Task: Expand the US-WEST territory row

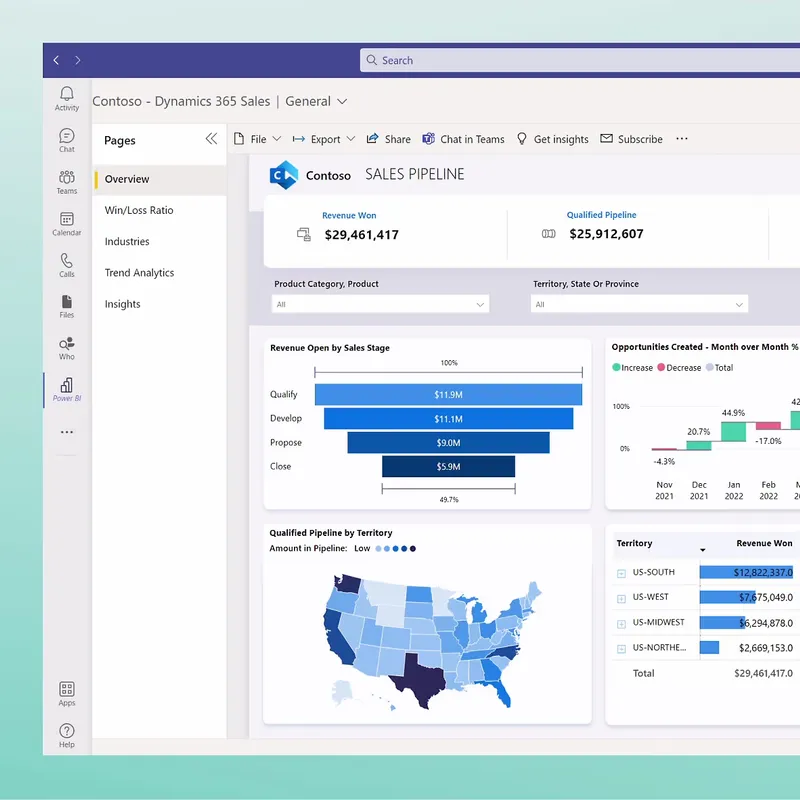Action: pos(621,598)
